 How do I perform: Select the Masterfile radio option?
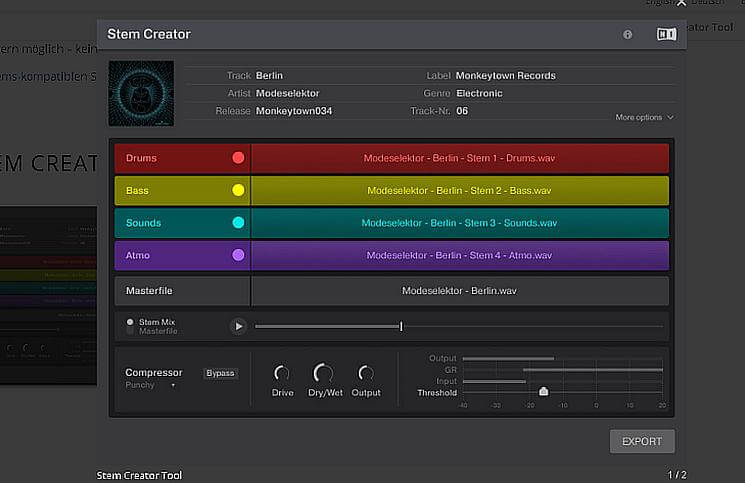[130, 331]
